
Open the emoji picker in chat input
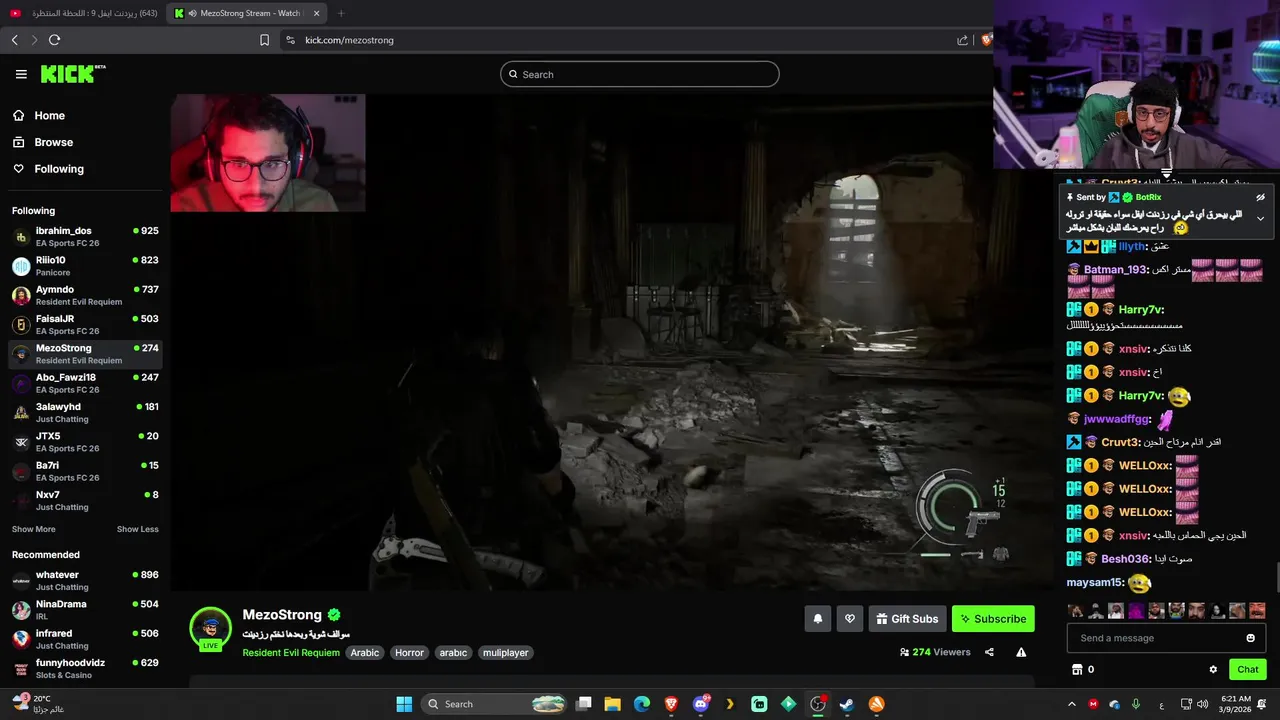click(1250, 638)
